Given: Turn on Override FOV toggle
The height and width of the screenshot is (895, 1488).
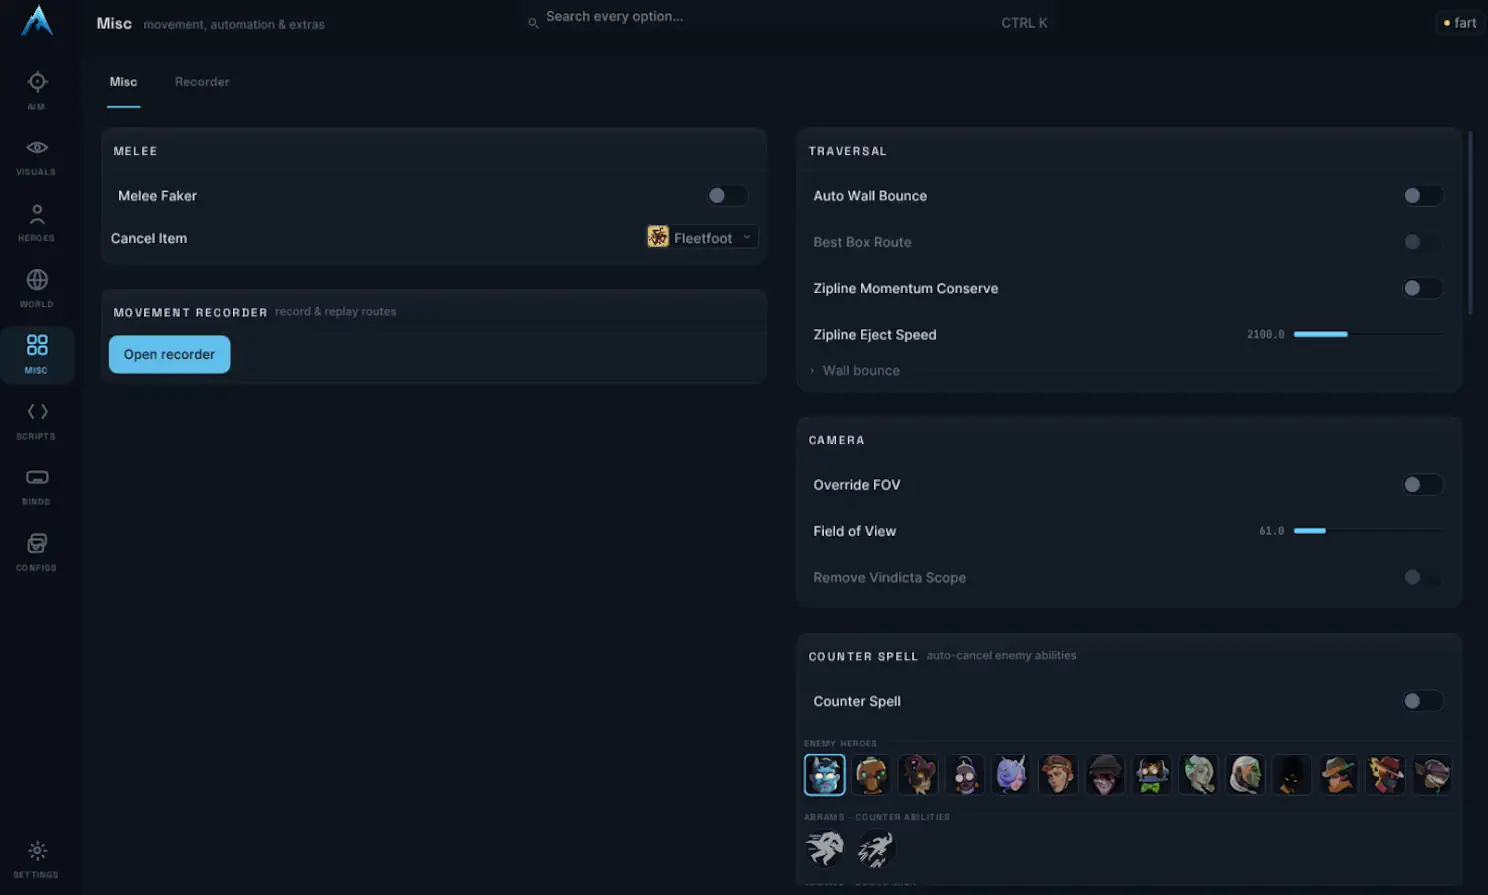Looking at the screenshot, I should tap(1422, 485).
